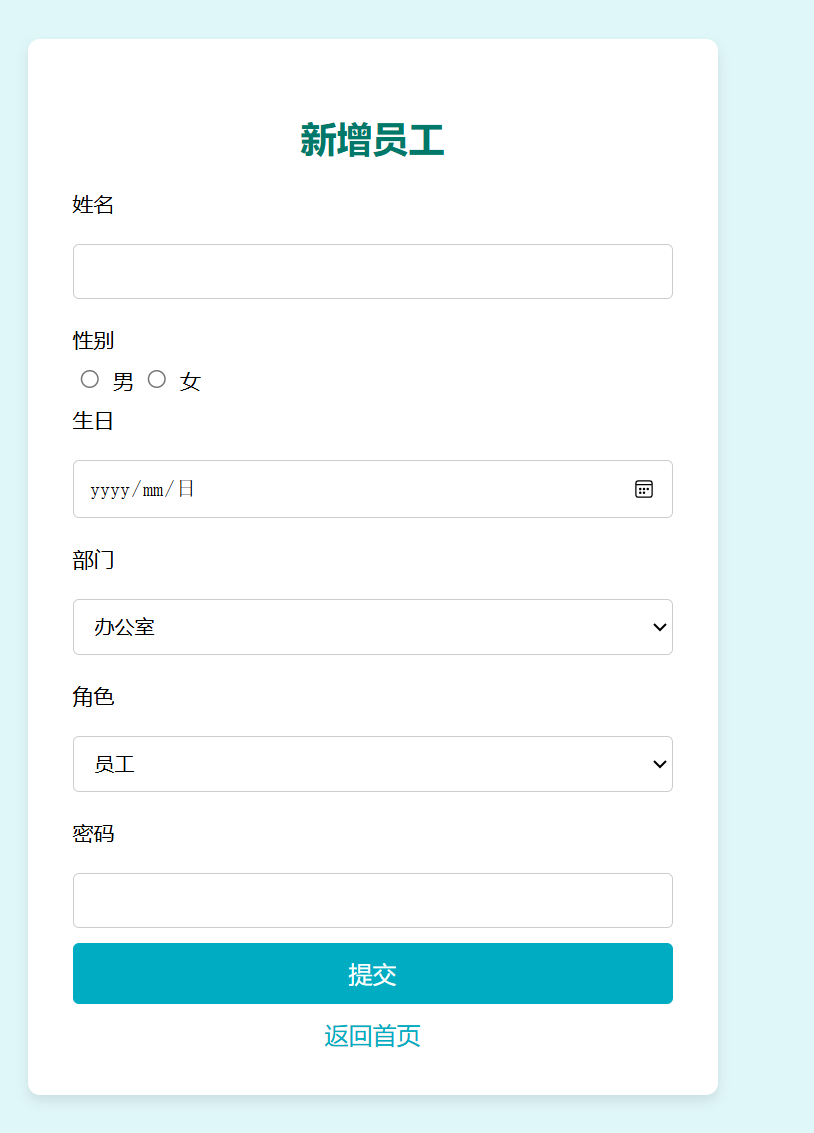Click the chevron arrow on 办公室 select
The height and width of the screenshot is (1133, 814).
coord(659,627)
